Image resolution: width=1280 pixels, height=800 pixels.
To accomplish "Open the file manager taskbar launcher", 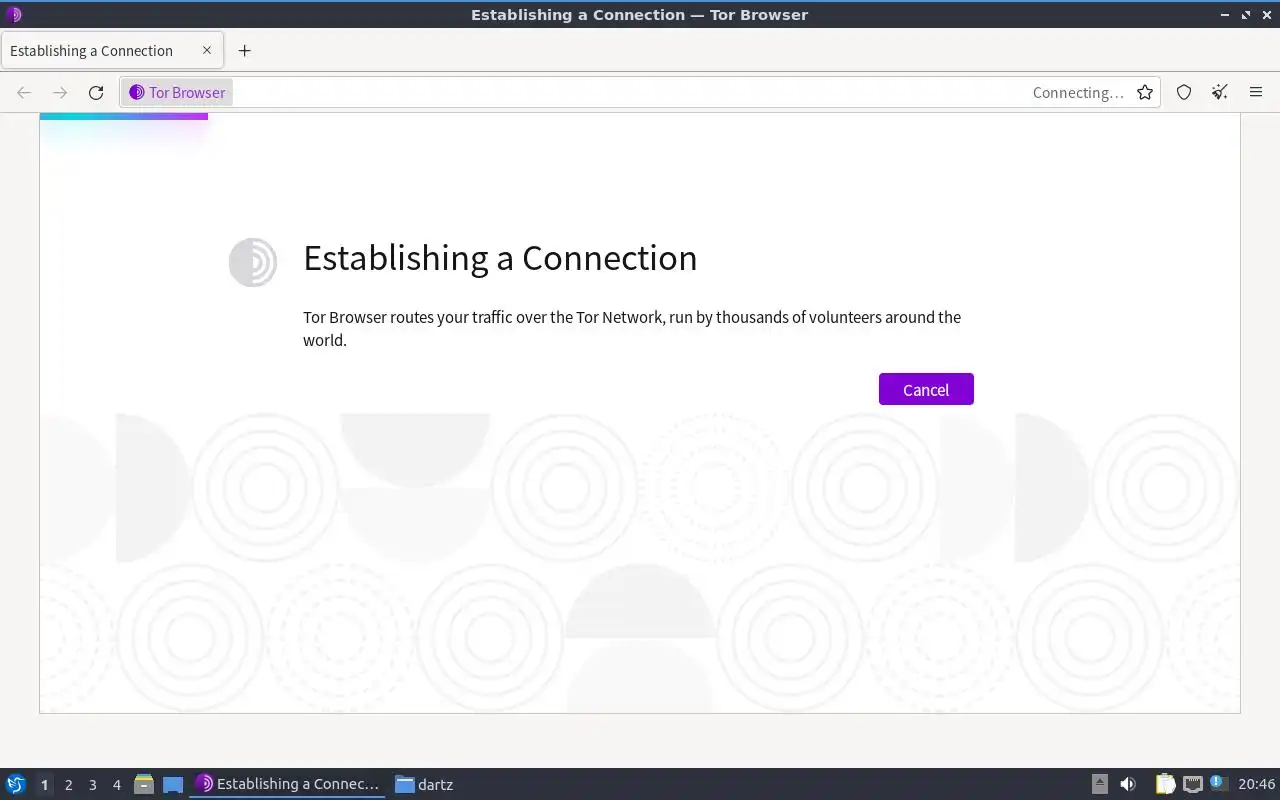I will 144,784.
